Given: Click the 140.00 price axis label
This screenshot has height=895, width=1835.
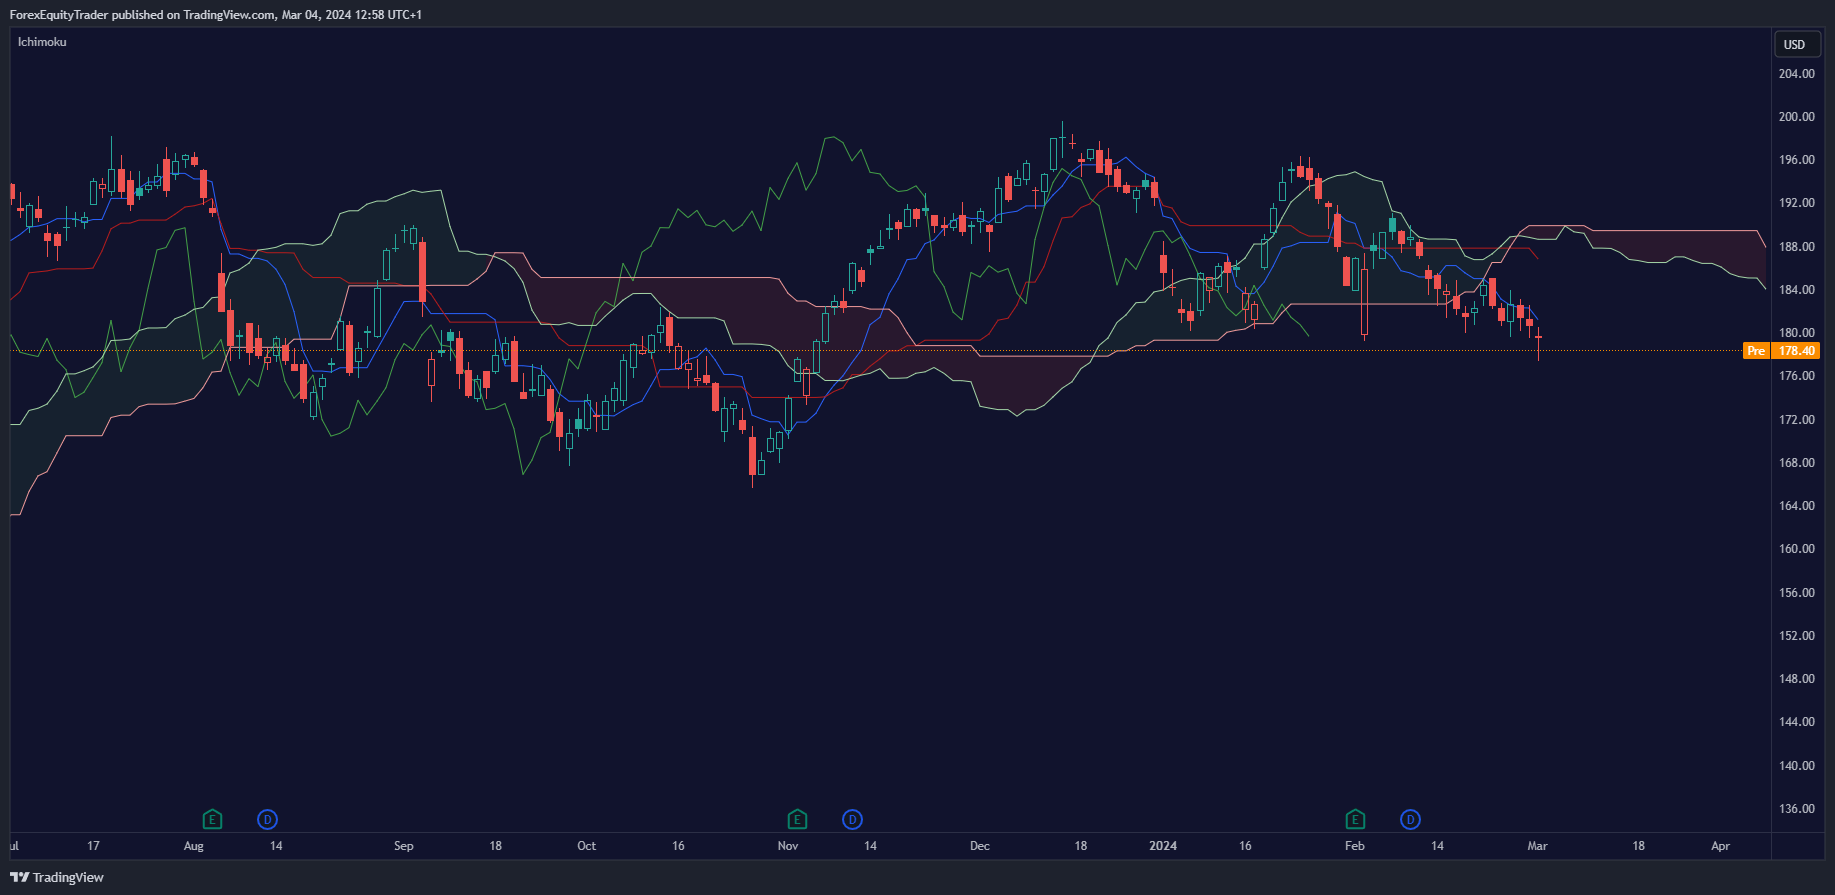Looking at the screenshot, I should click(x=1796, y=766).
